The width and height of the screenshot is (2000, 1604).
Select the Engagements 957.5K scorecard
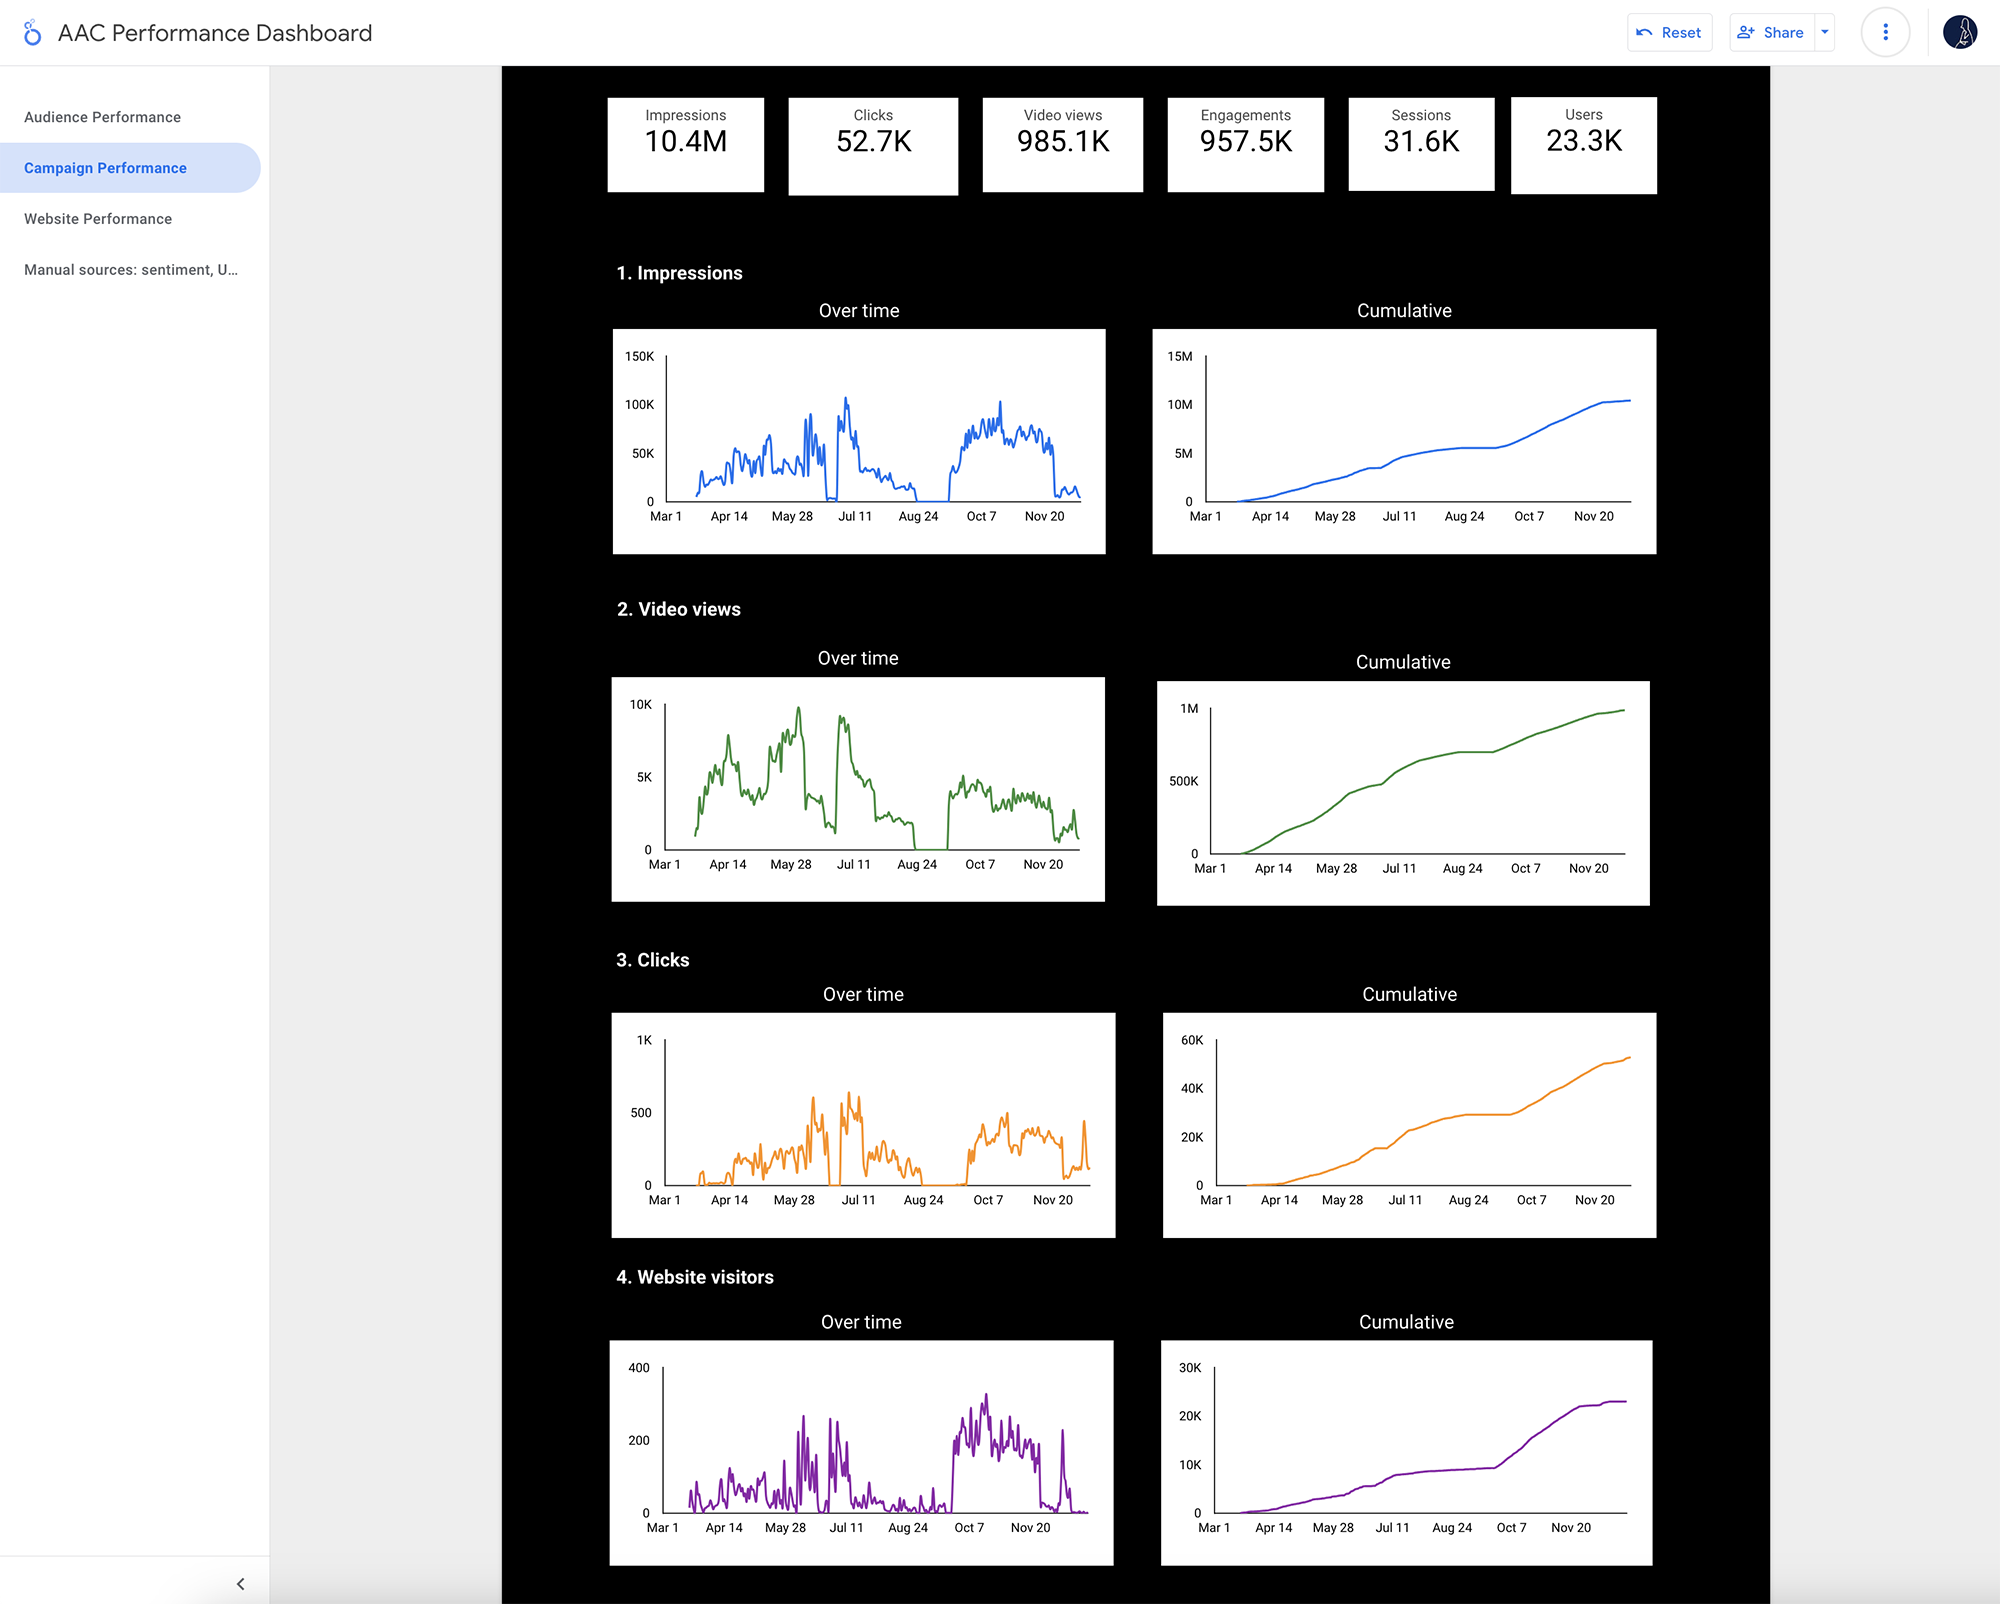(1246, 144)
